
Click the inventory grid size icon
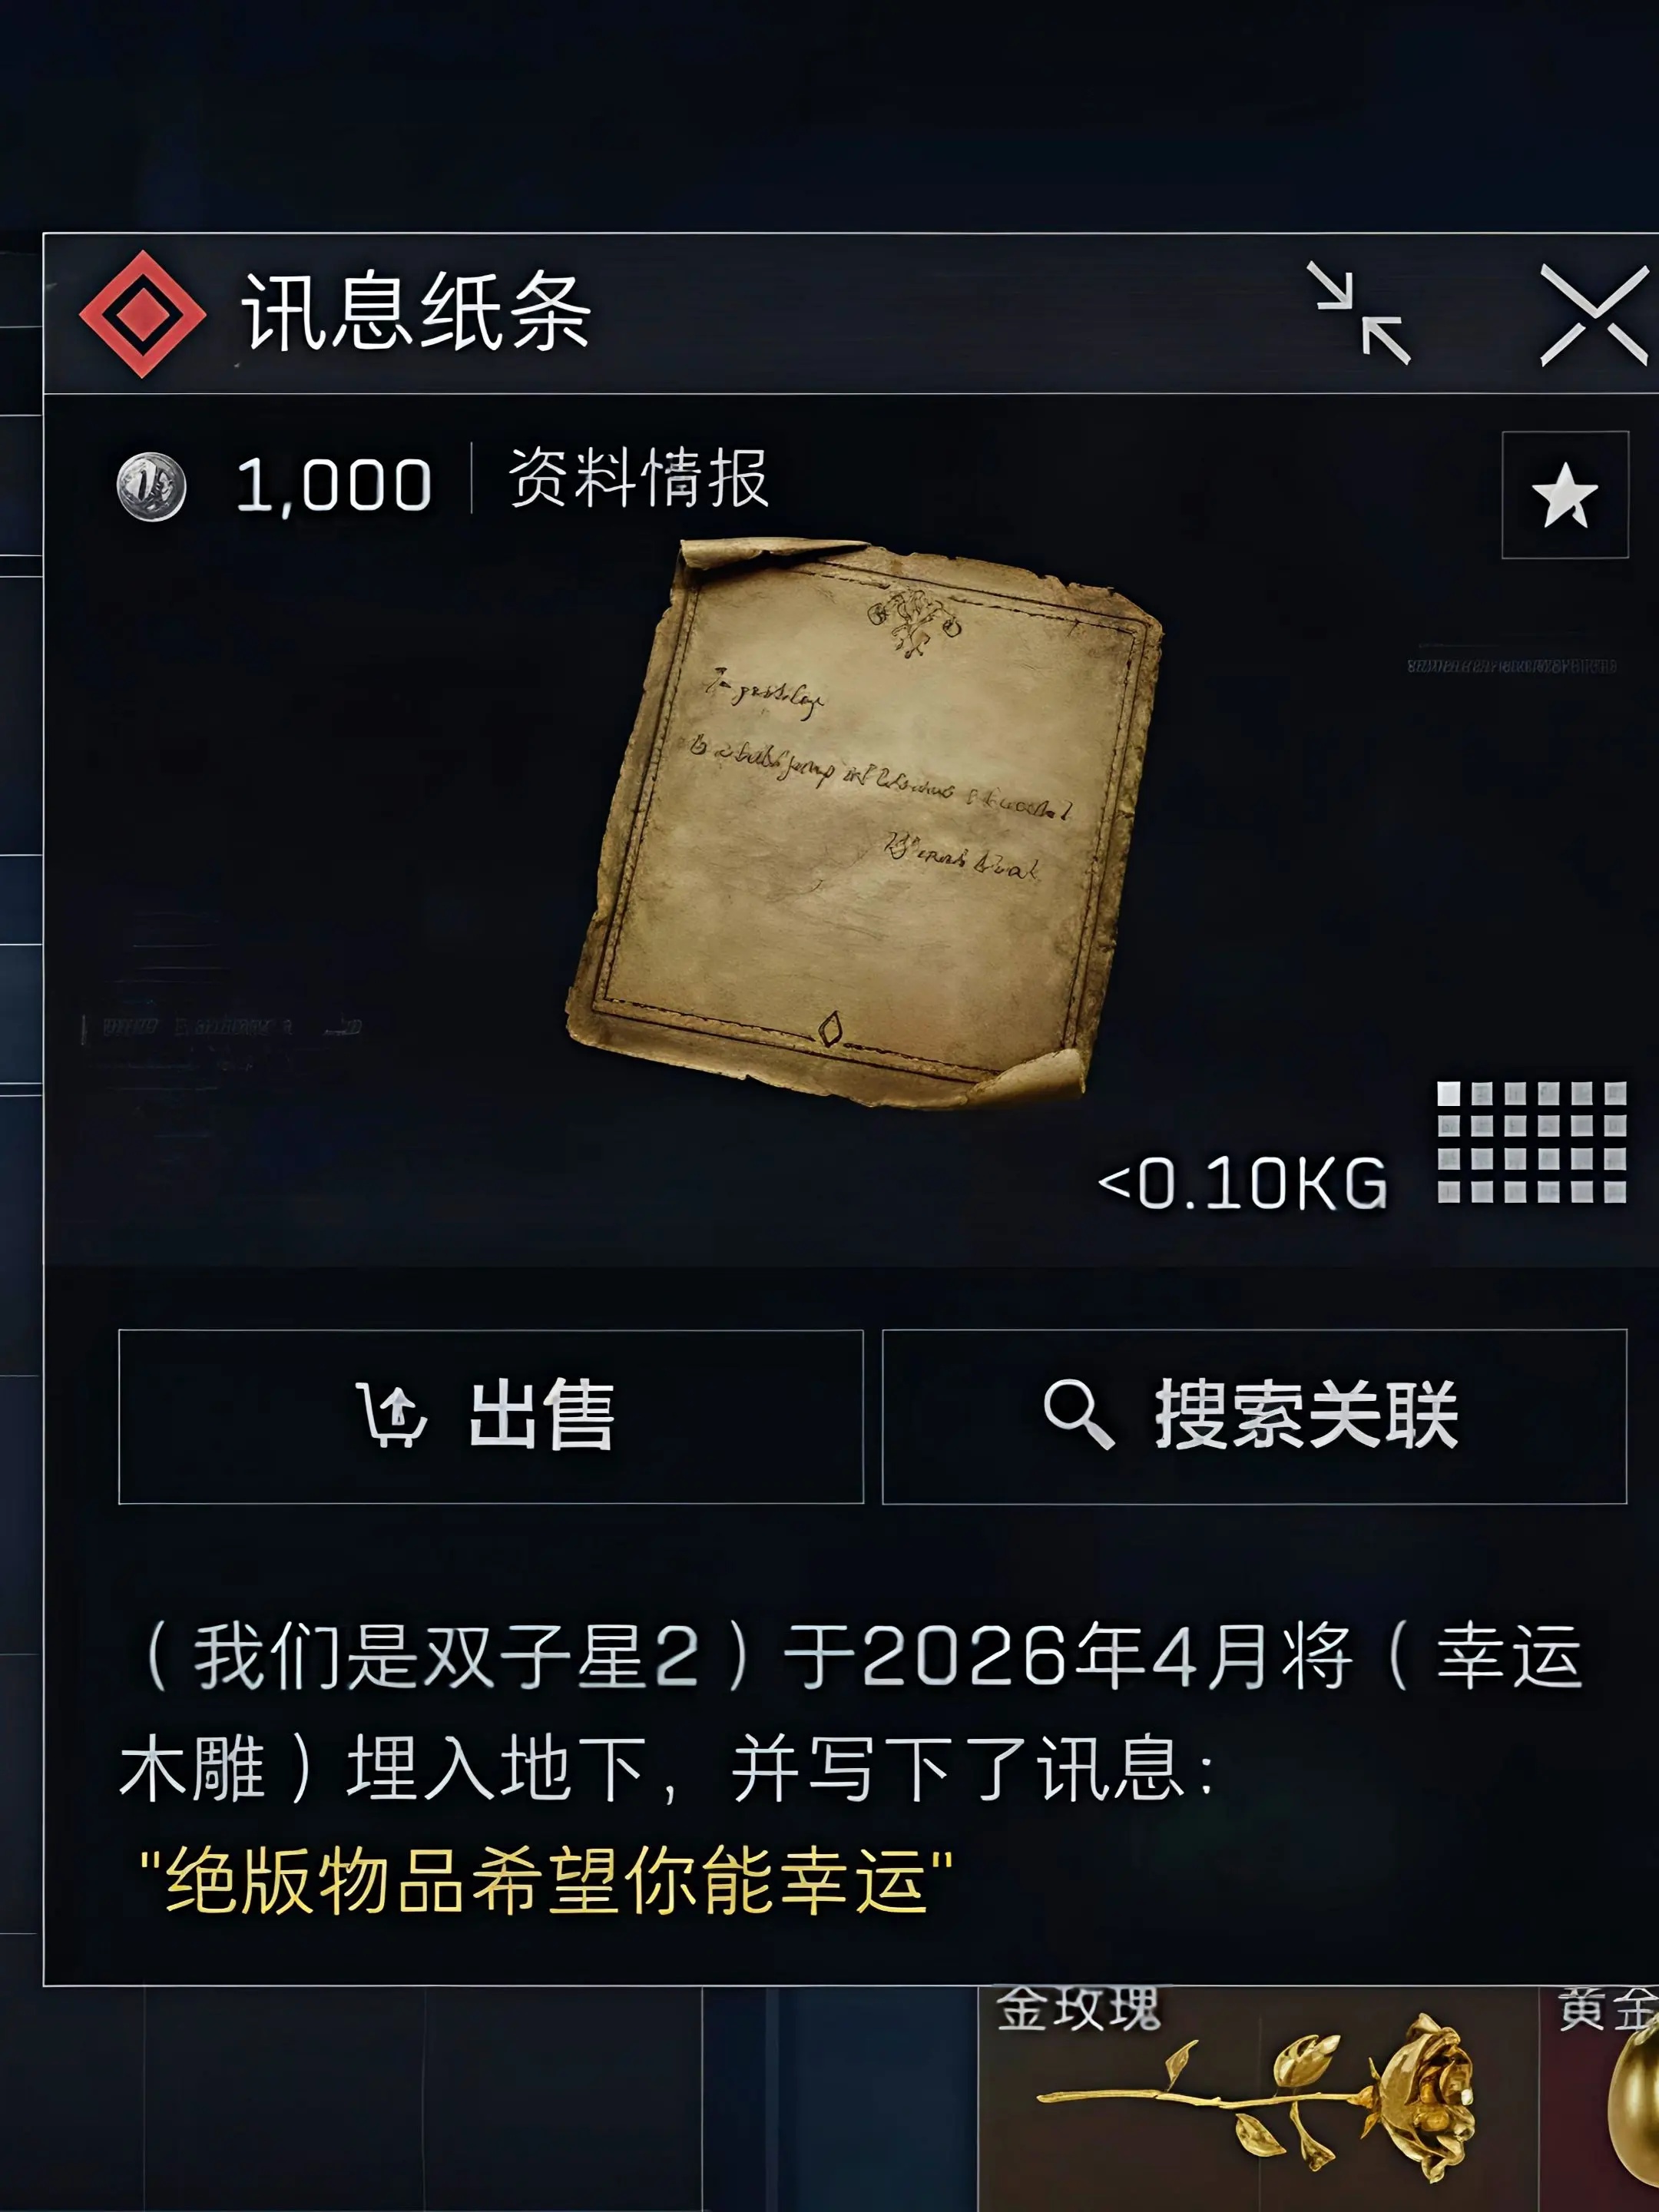(x=1531, y=1141)
